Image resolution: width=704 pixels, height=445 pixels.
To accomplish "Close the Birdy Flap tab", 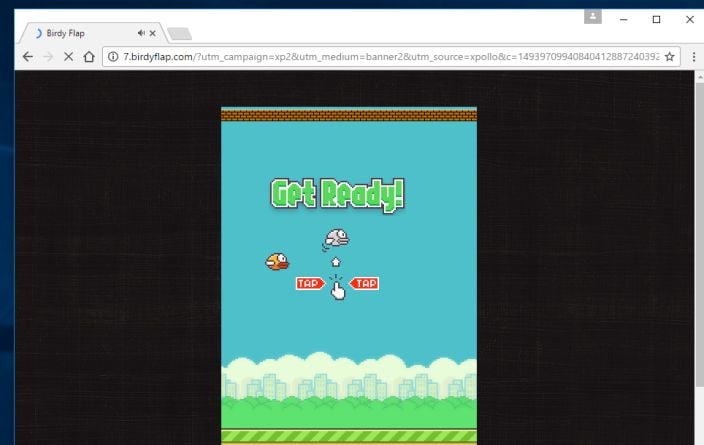I will coord(153,33).
